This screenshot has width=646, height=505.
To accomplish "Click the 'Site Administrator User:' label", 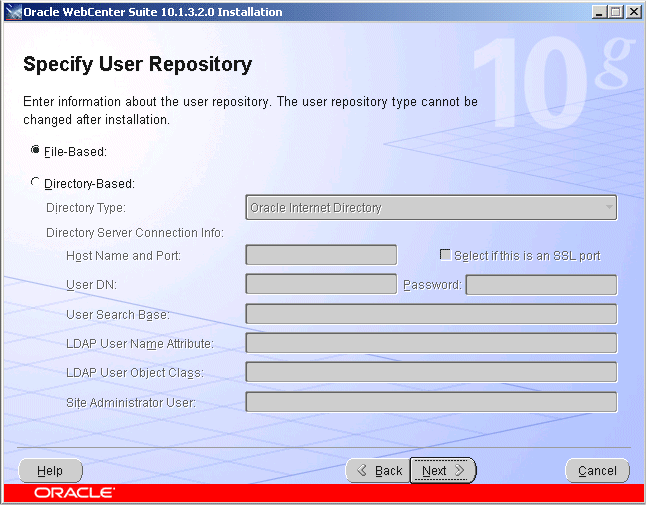I will [131, 402].
